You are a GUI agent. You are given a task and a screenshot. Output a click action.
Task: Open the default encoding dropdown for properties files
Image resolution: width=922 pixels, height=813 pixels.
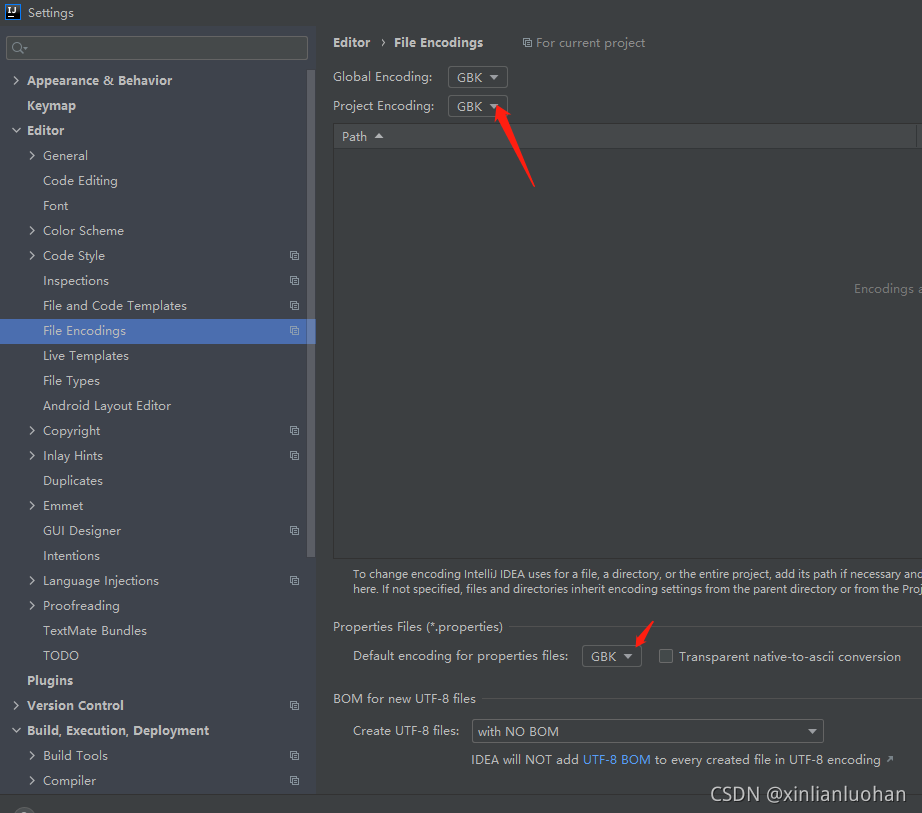(611, 656)
